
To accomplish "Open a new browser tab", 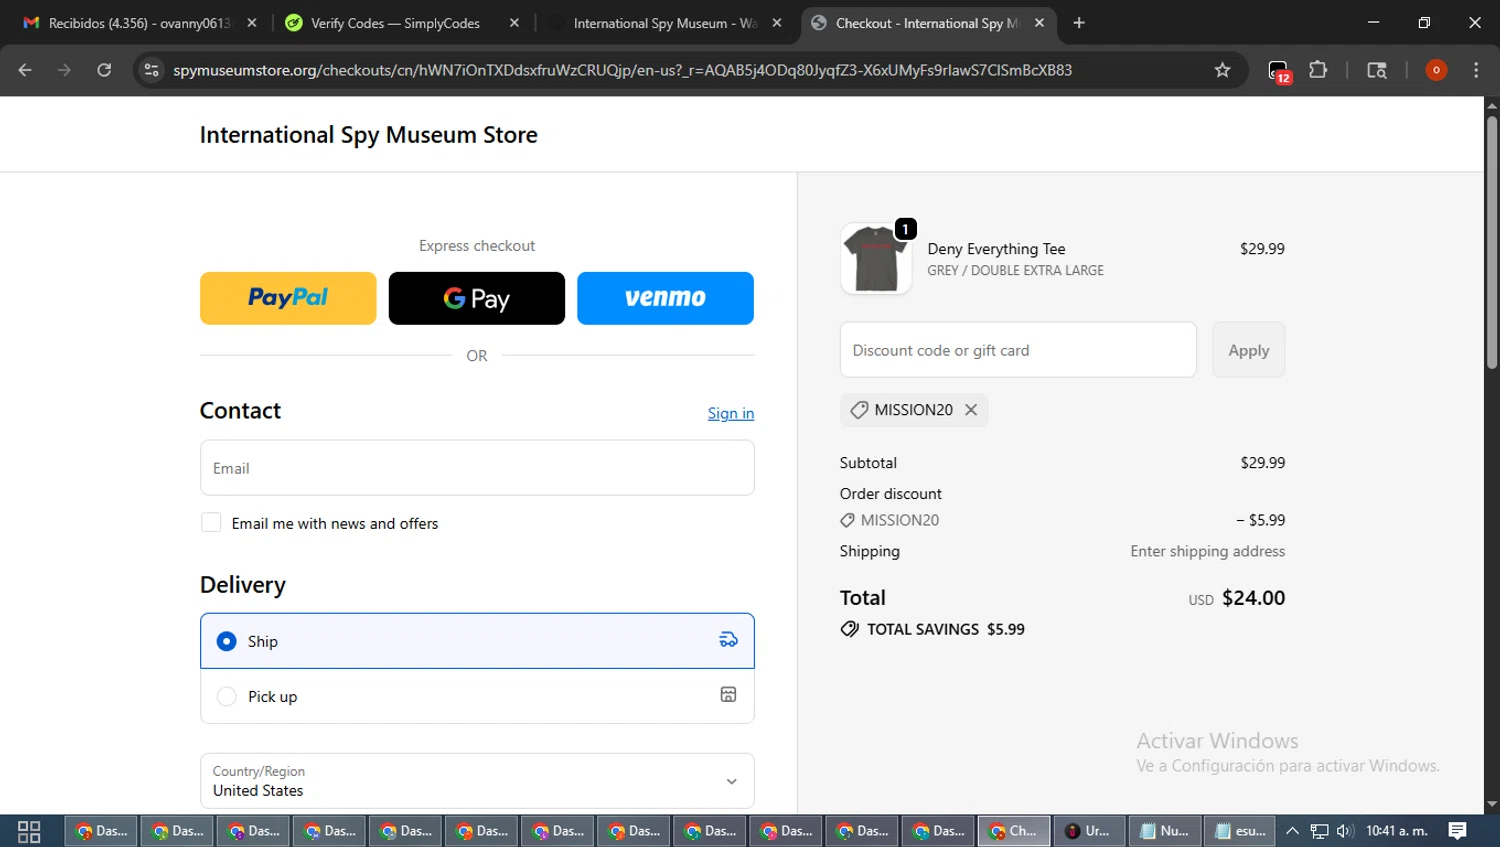I will point(1079,23).
